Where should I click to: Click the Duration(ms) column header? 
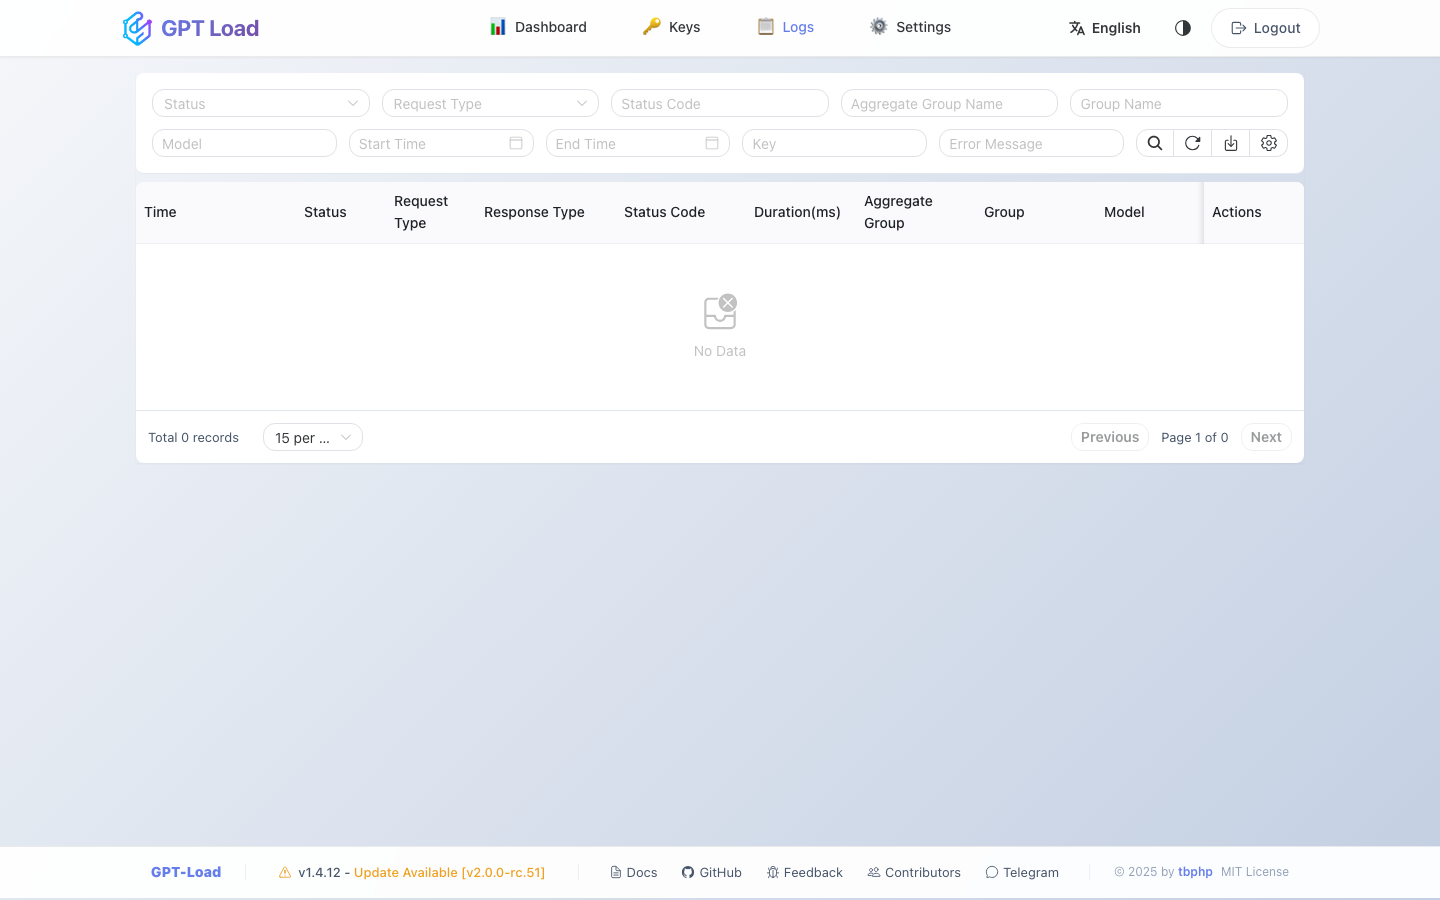point(797,212)
